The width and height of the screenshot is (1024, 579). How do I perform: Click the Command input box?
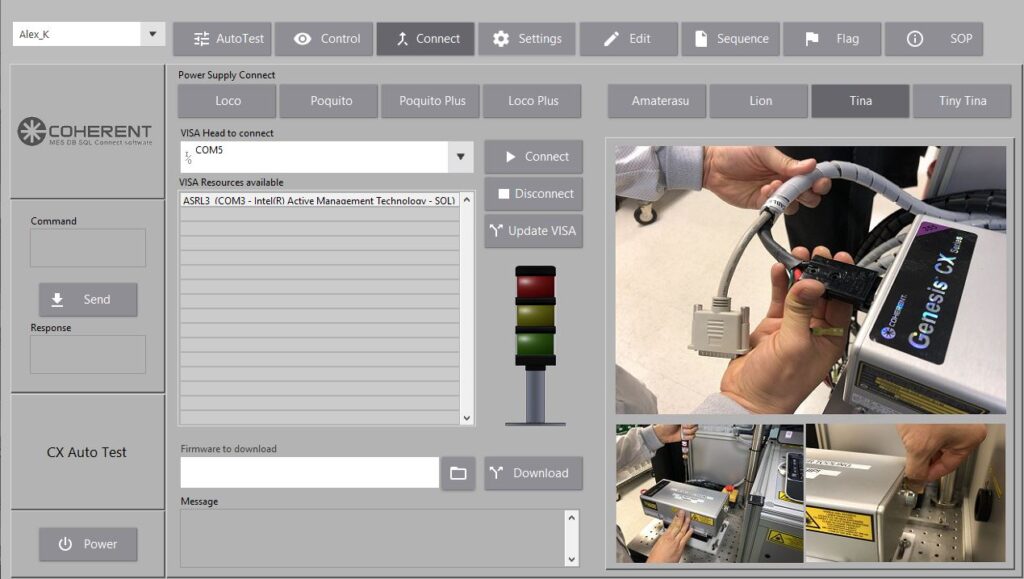pyautogui.click(x=88, y=247)
